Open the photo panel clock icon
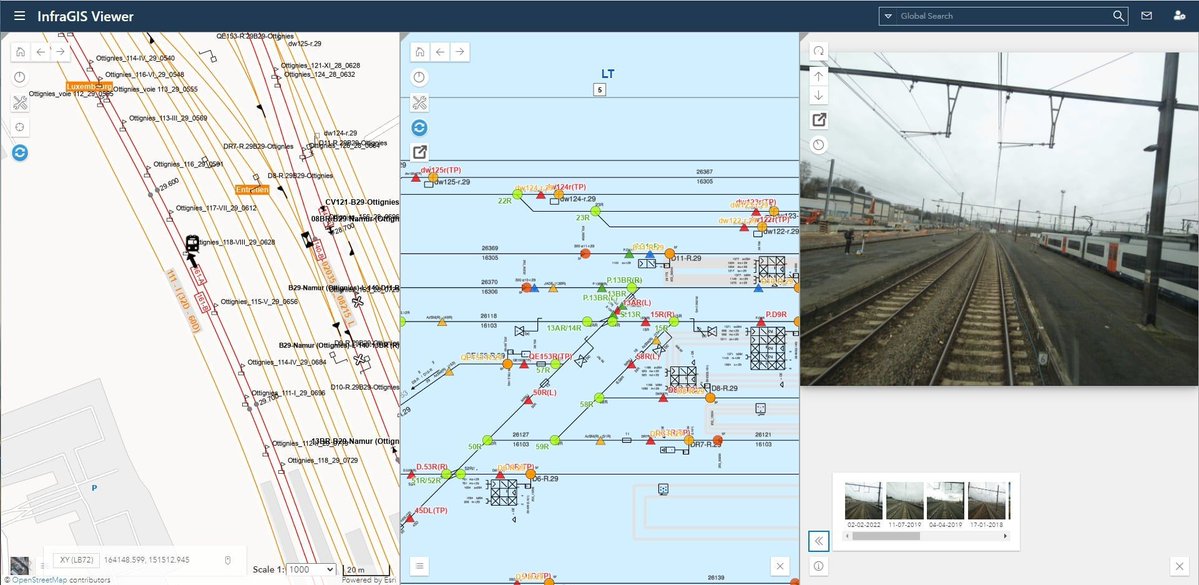The height and width of the screenshot is (585, 1199). [818, 145]
